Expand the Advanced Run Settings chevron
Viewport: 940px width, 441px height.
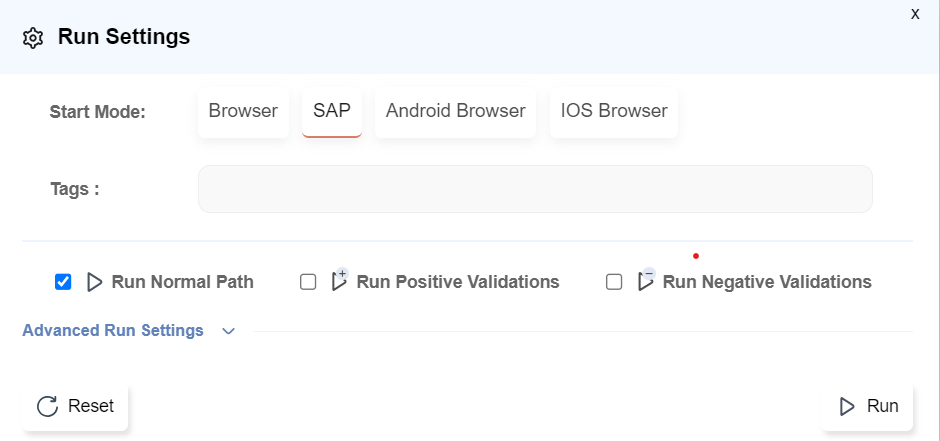(x=228, y=331)
